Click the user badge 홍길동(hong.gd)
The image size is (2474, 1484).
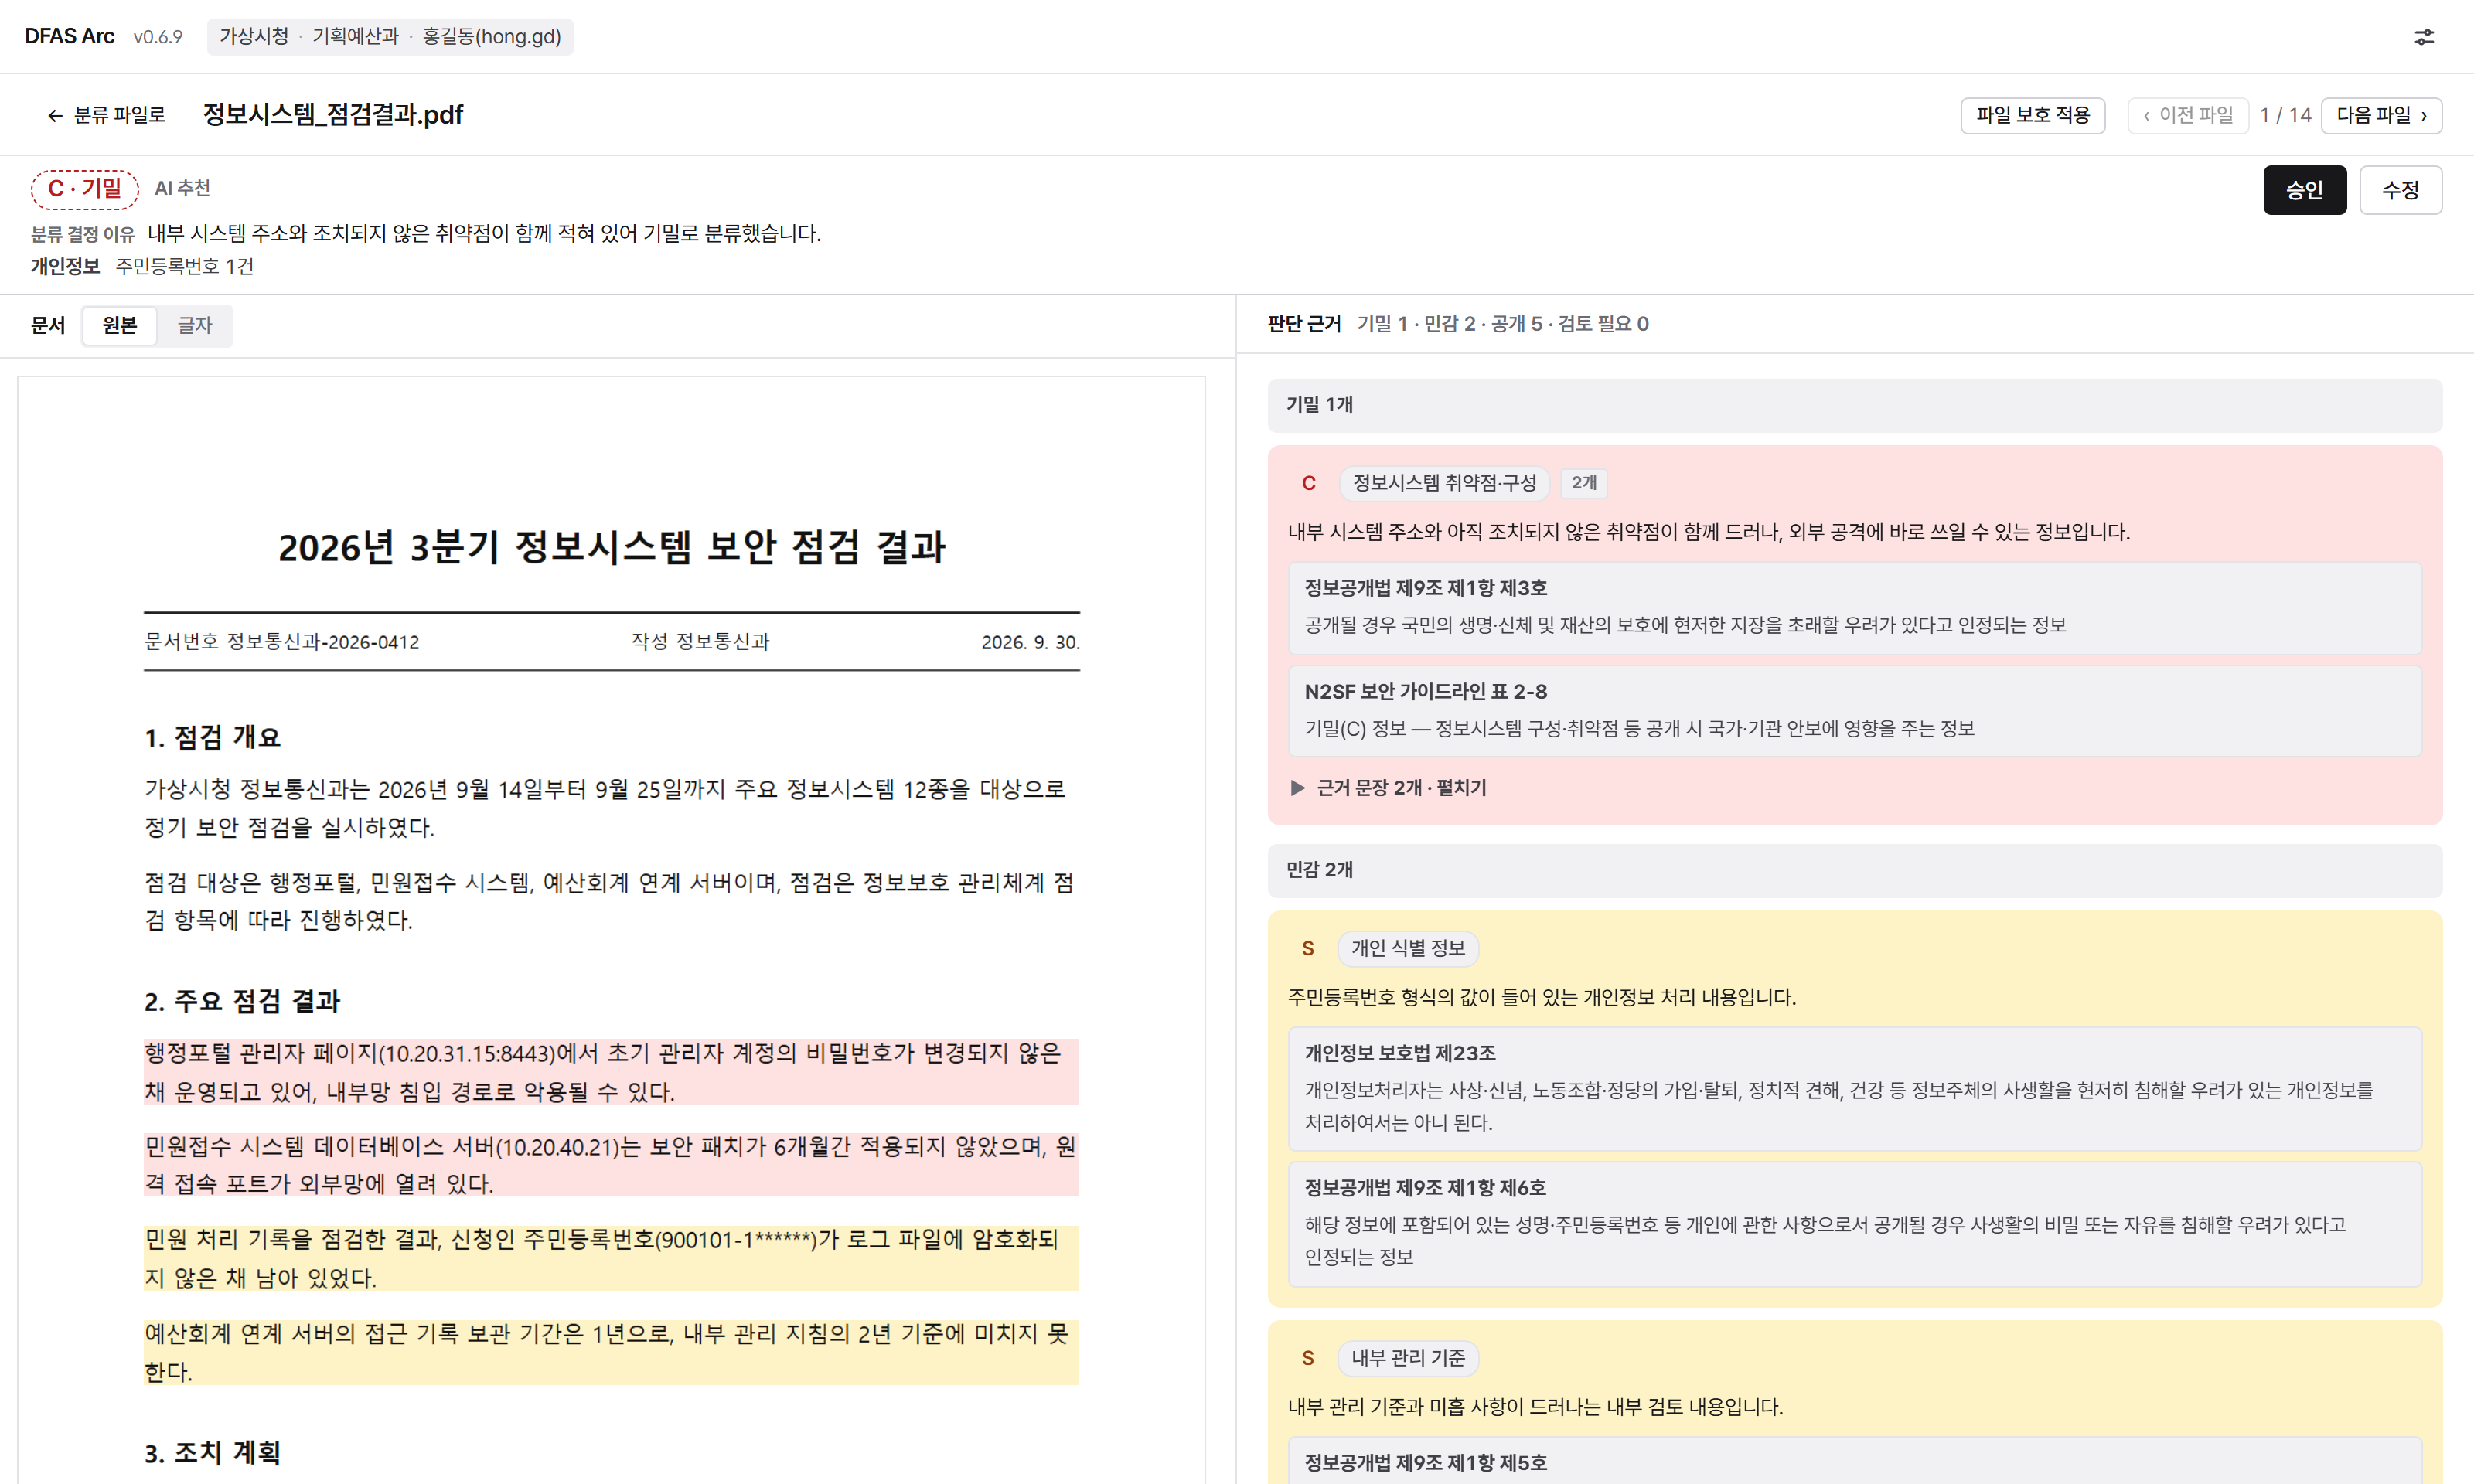491,37
